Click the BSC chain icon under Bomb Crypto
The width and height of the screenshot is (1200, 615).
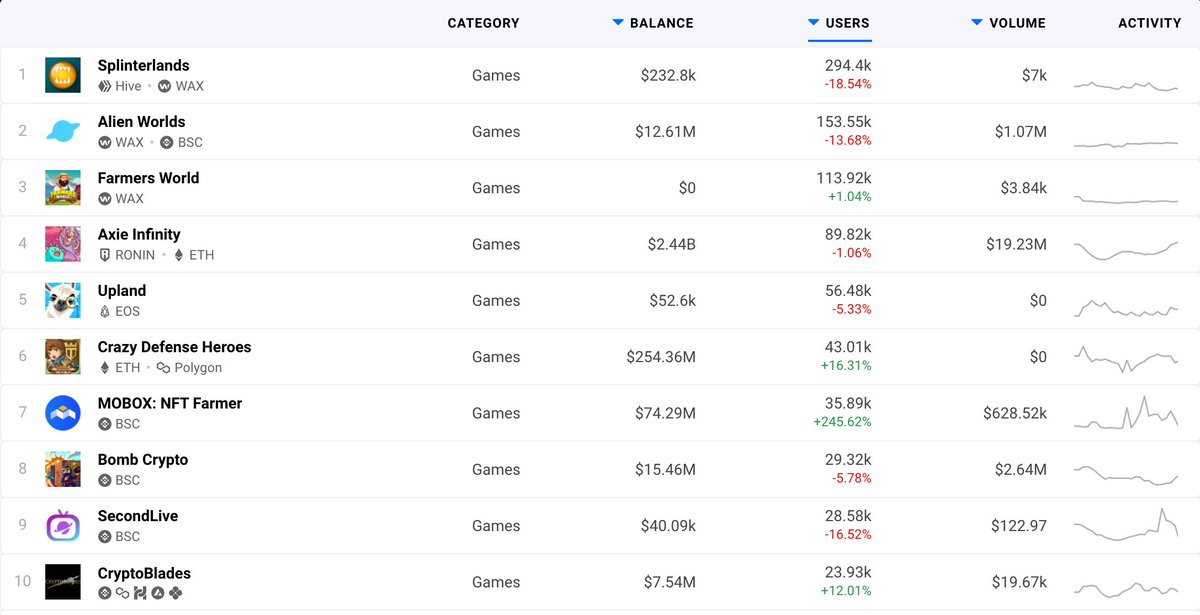[x=104, y=480]
